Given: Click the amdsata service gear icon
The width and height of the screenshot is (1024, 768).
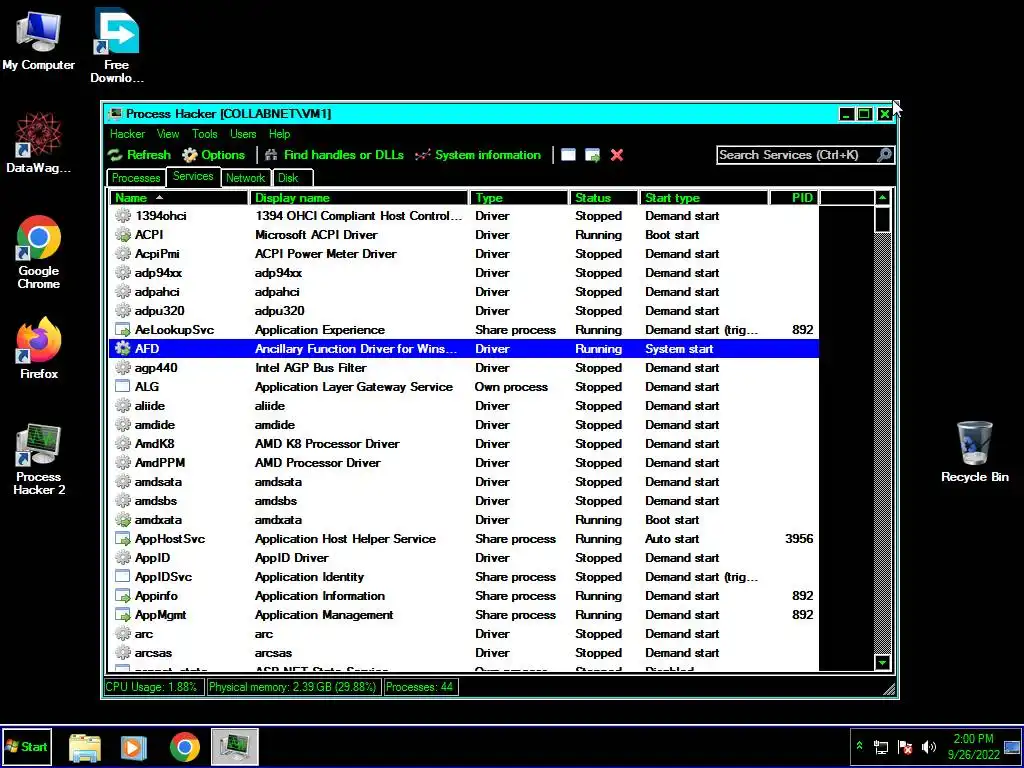Looking at the screenshot, I should click(x=123, y=481).
